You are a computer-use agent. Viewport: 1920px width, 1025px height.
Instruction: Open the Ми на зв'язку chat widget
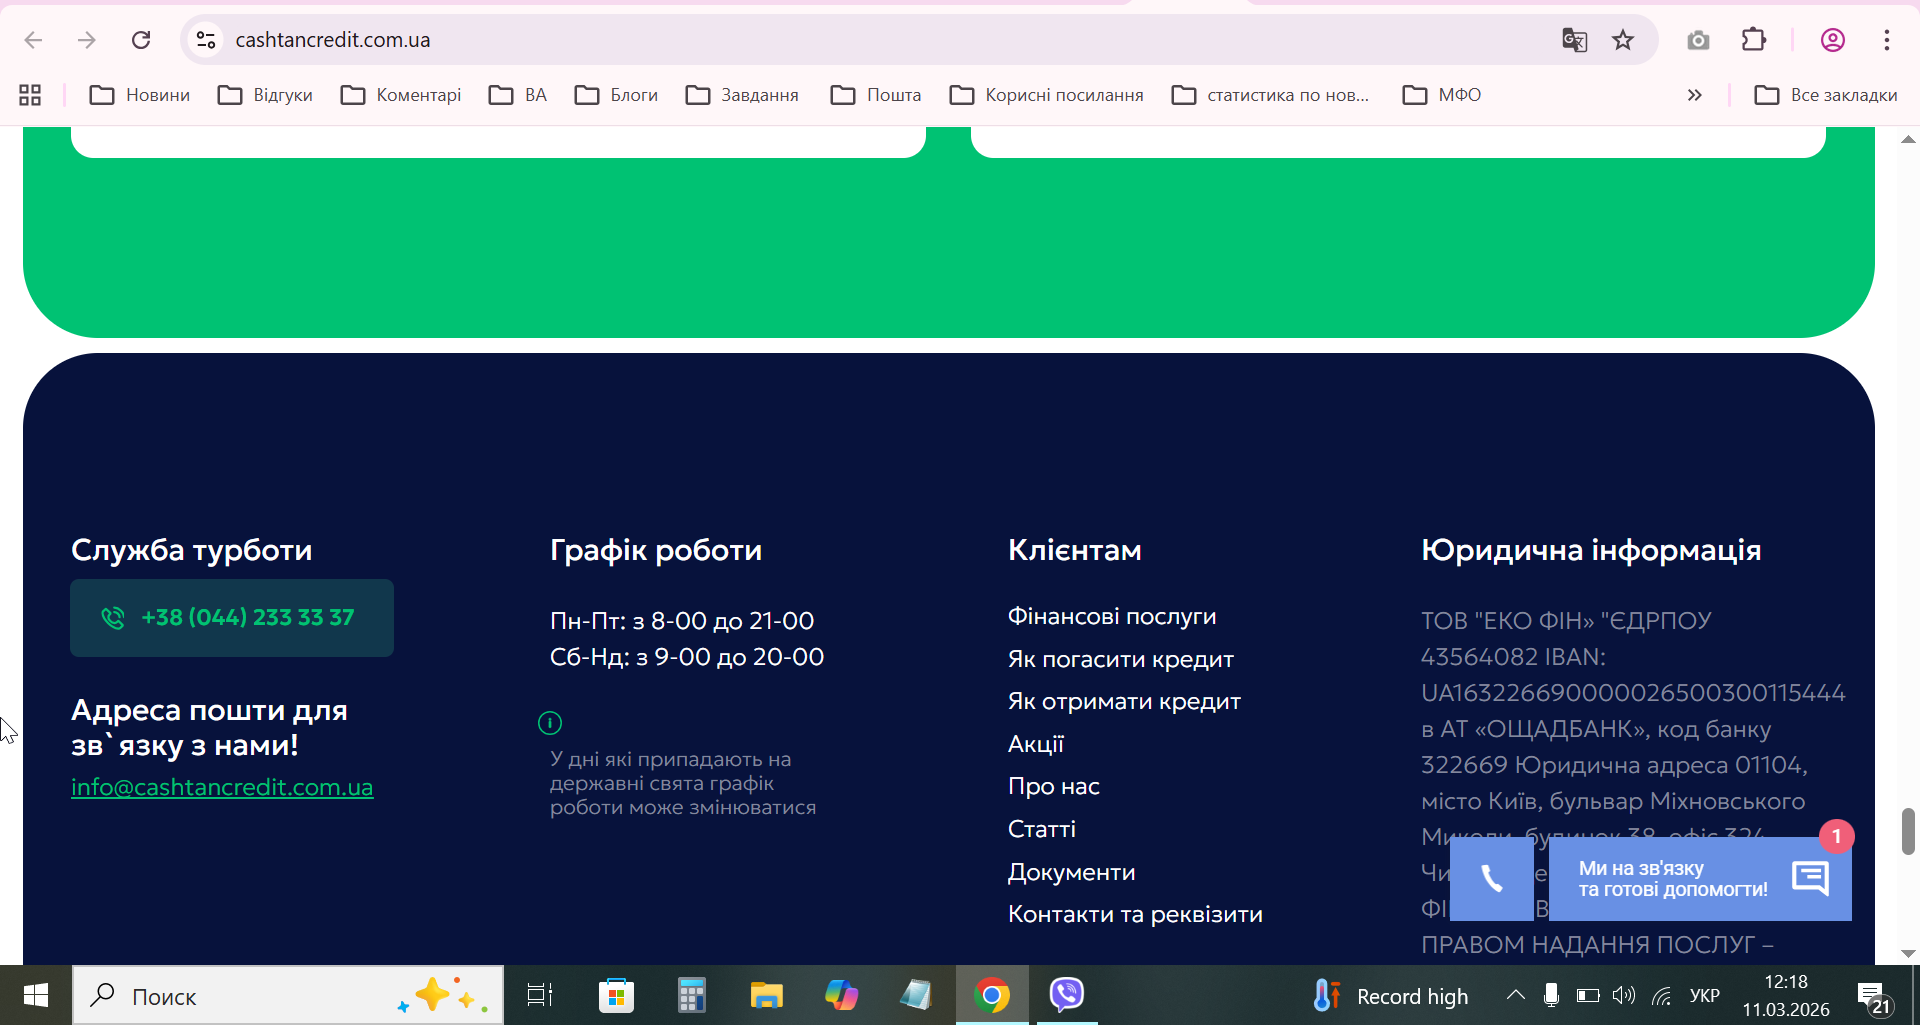click(1700, 879)
